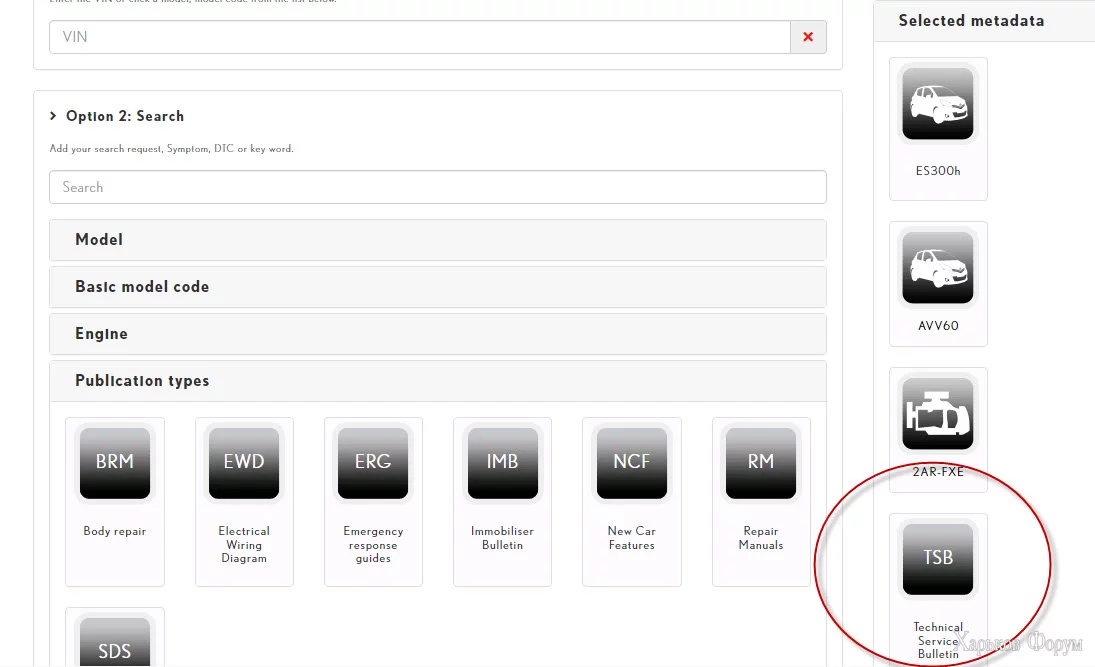Click the 2AR-FXE label text

tap(938, 471)
